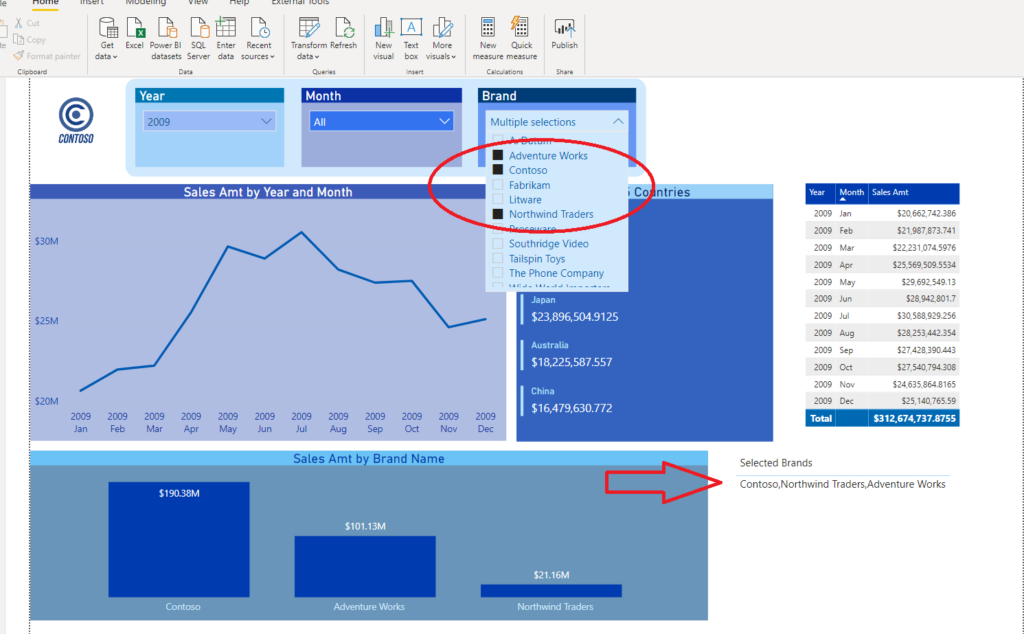Open the Modeling ribbon tab
This screenshot has height=634, width=1024.
(146, 3)
